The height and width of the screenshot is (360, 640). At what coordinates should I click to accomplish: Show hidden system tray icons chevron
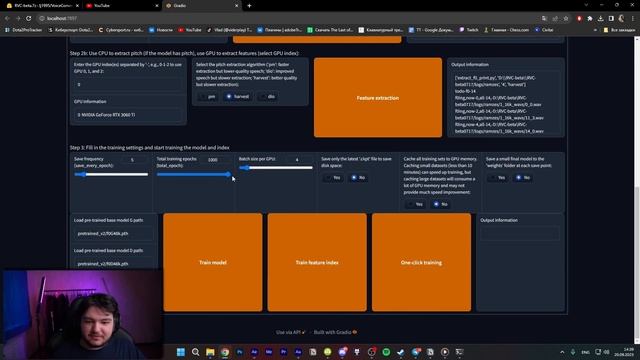coord(562,352)
